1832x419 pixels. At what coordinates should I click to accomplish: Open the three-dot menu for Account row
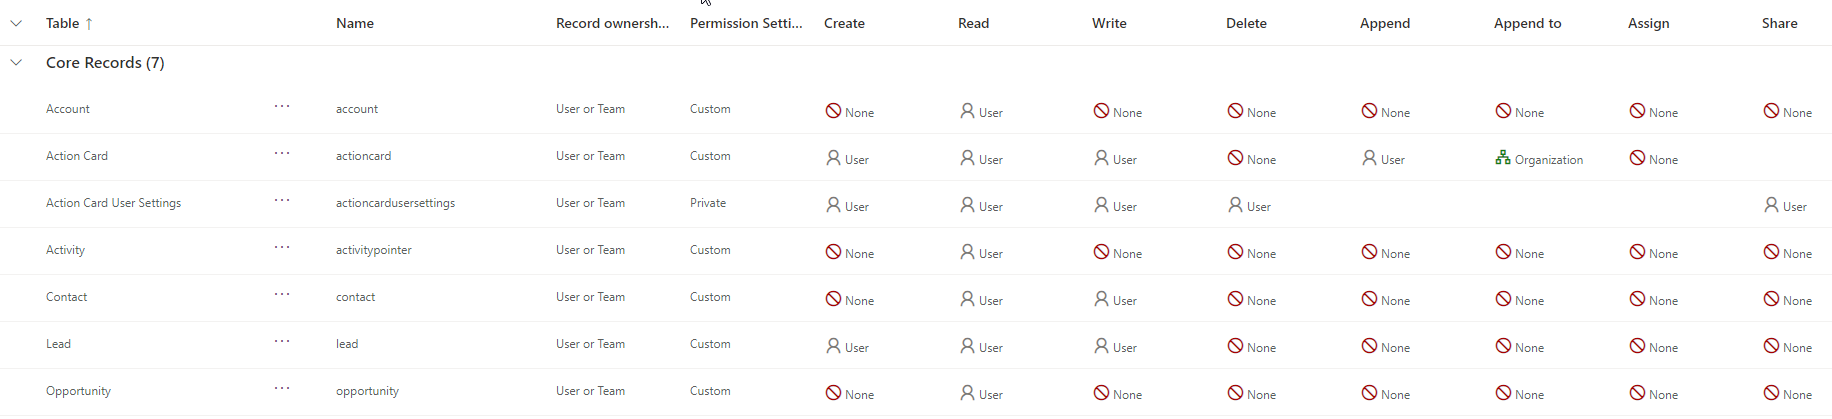point(282,106)
